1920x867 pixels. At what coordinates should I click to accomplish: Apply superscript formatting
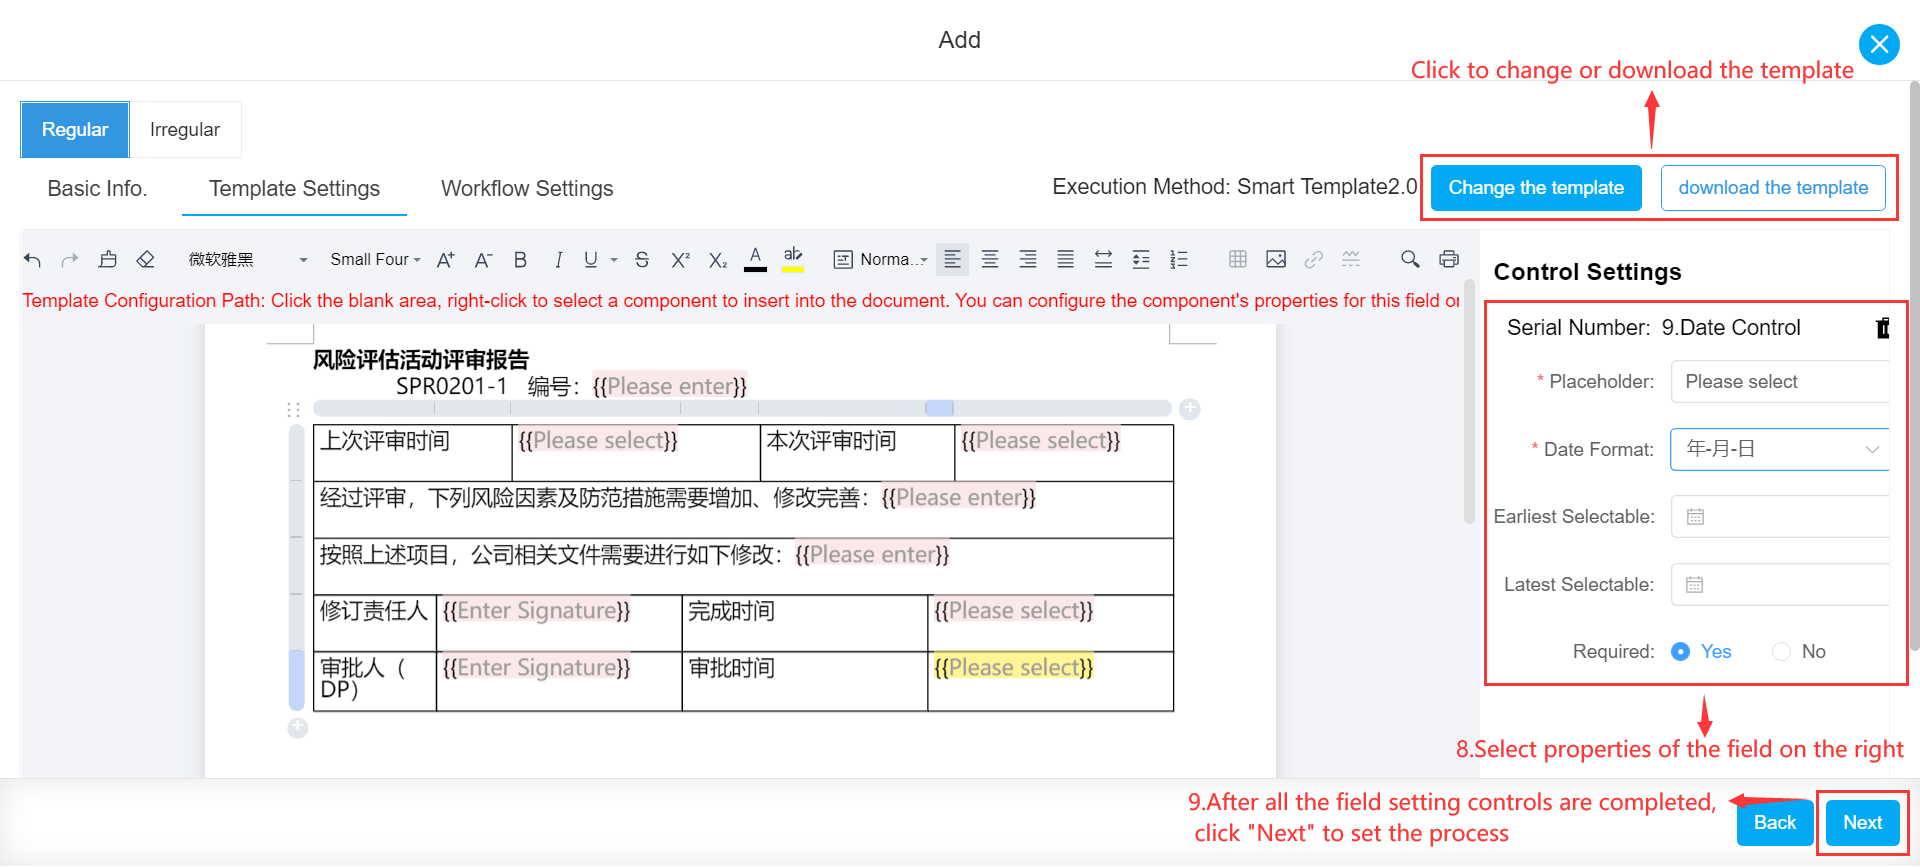point(680,260)
